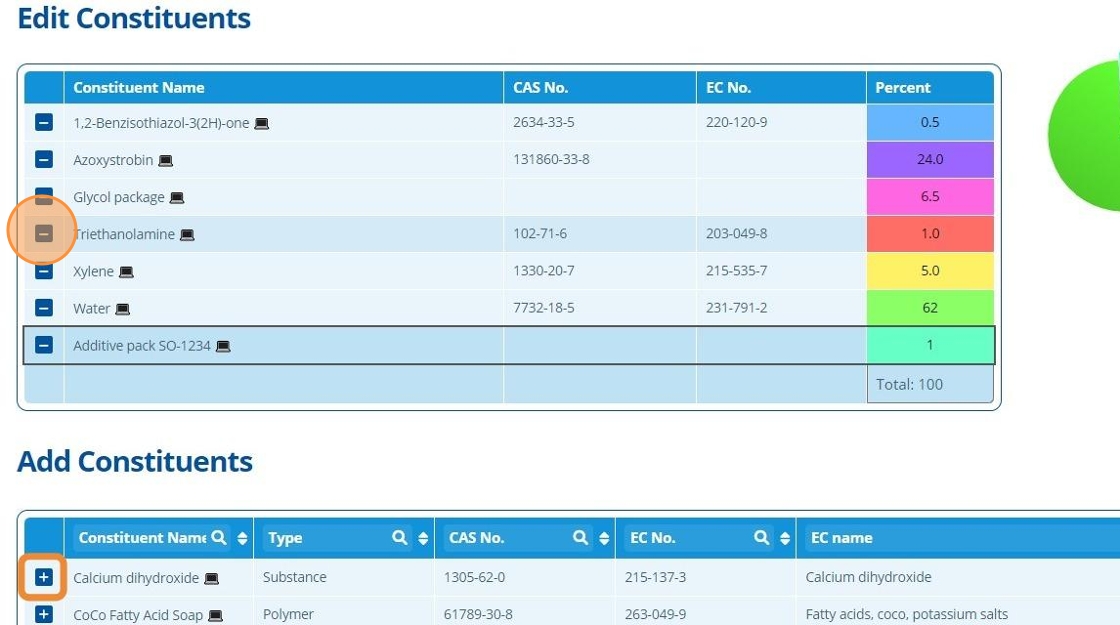1120x625 pixels.
Task: Click the Percent column header
Action: 930,87
